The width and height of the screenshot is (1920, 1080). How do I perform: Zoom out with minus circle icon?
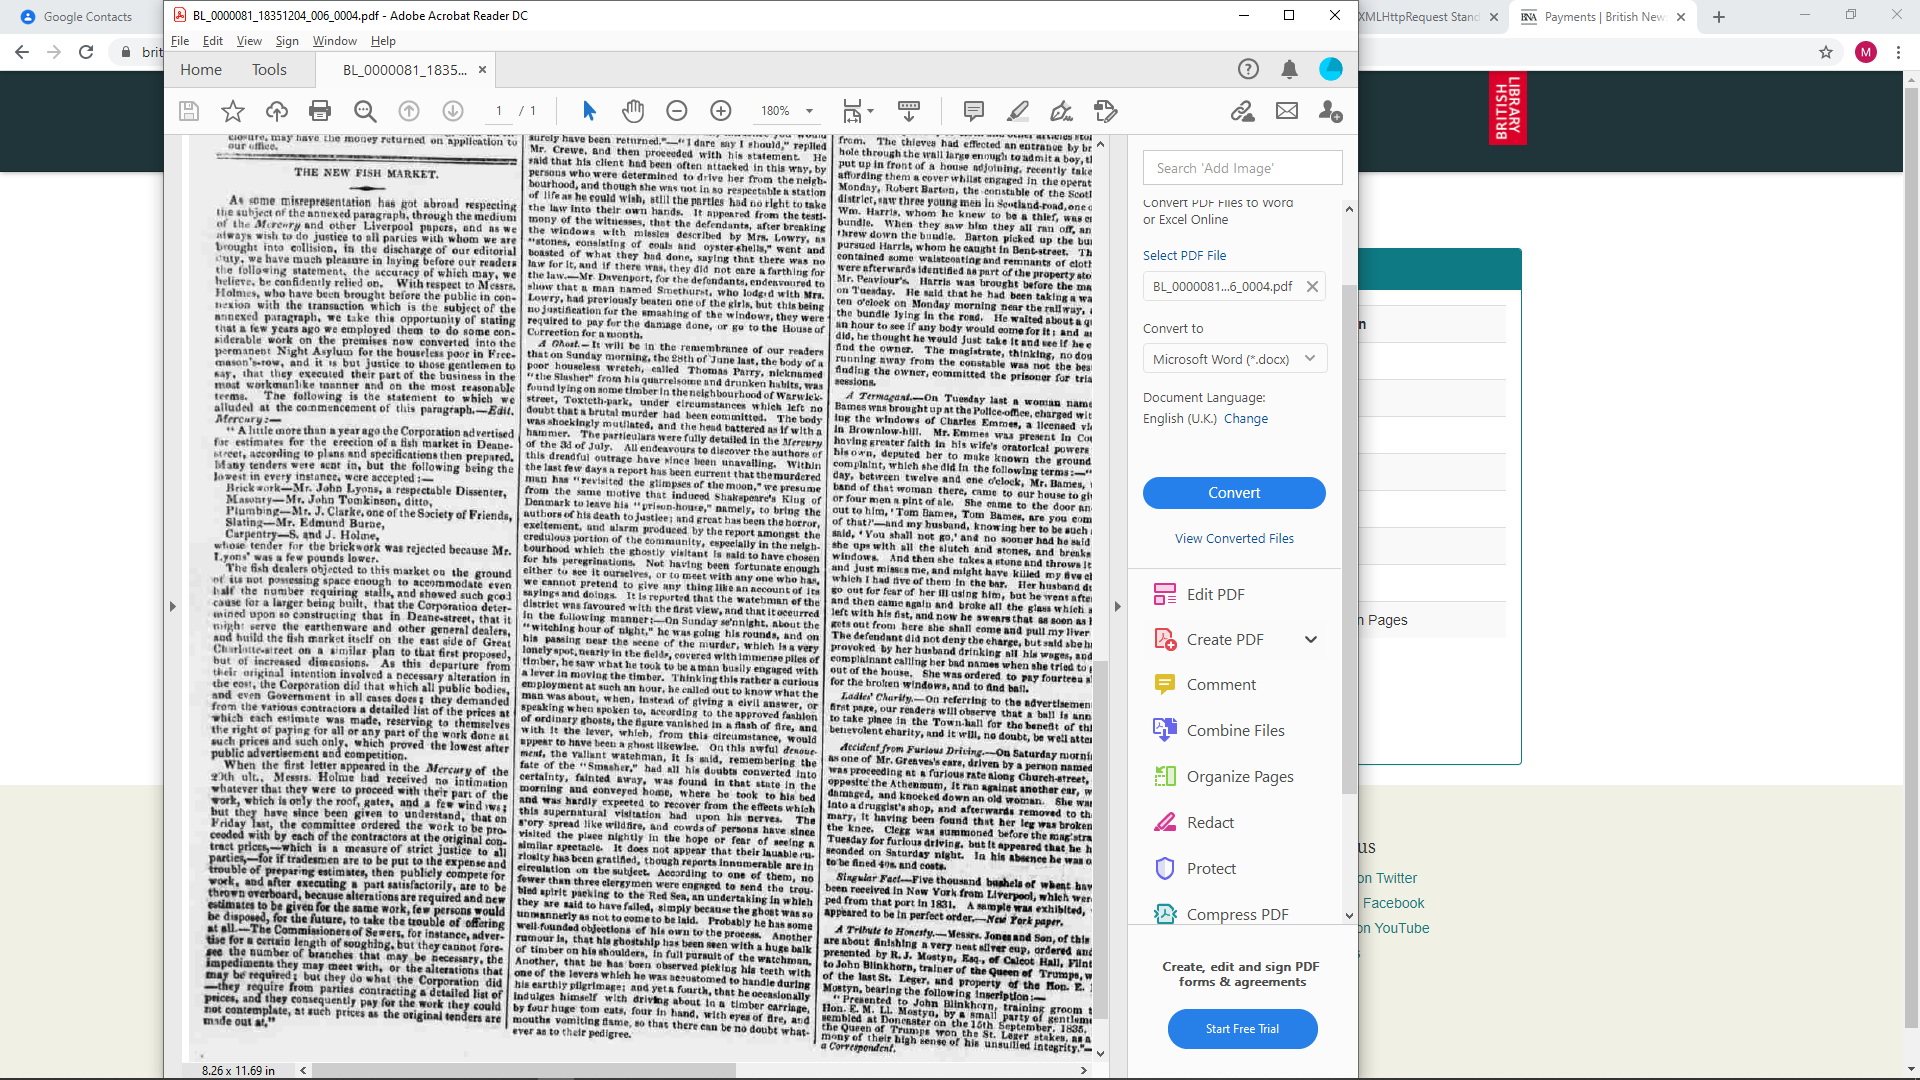click(x=677, y=111)
